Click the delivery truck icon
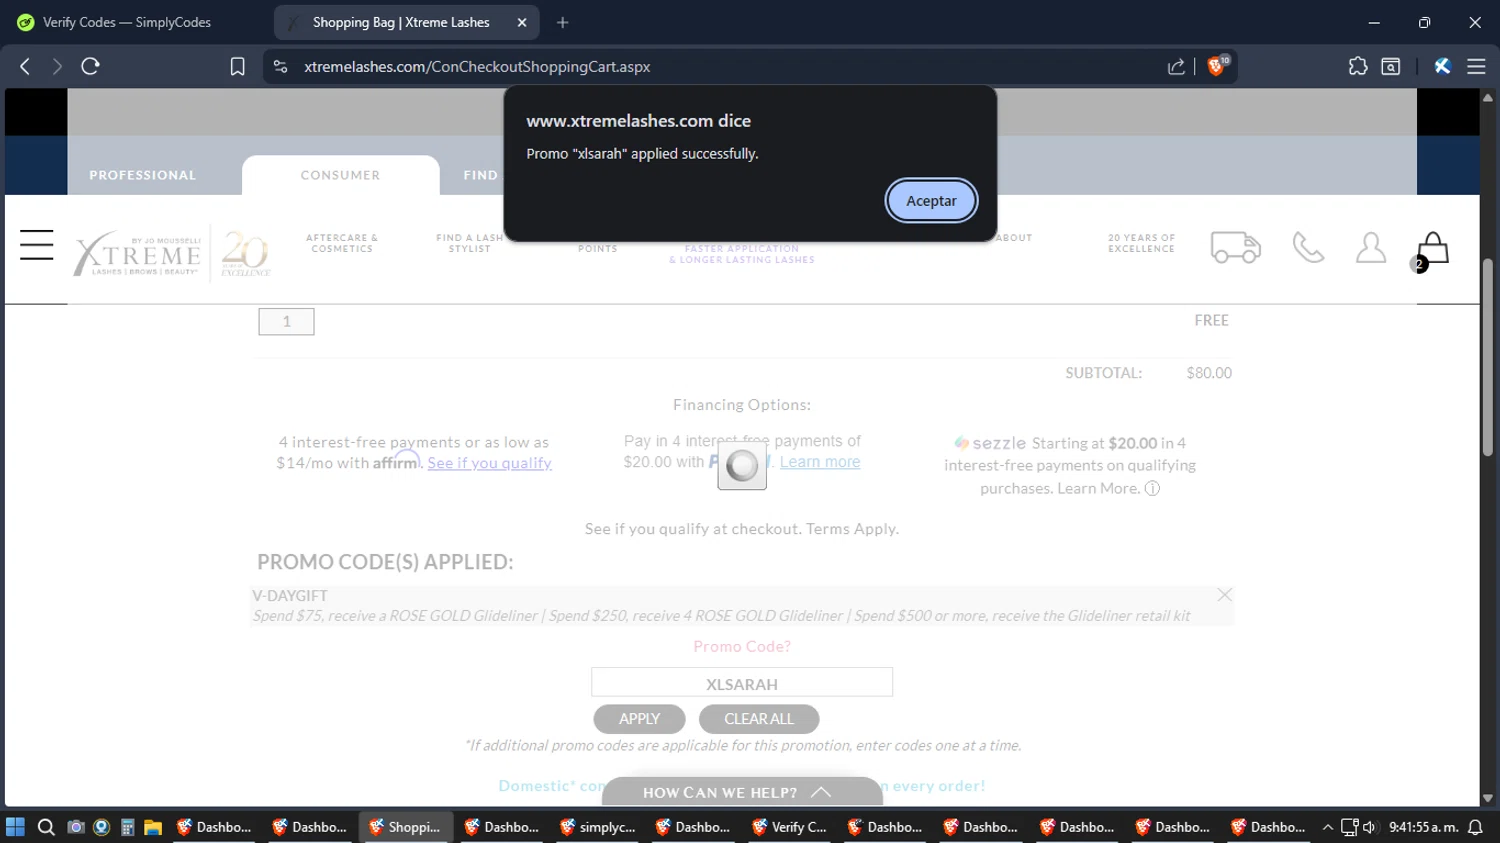The width and height of the screenshot is (1500, 843). pyautogui.click(x=1236, y=247)
